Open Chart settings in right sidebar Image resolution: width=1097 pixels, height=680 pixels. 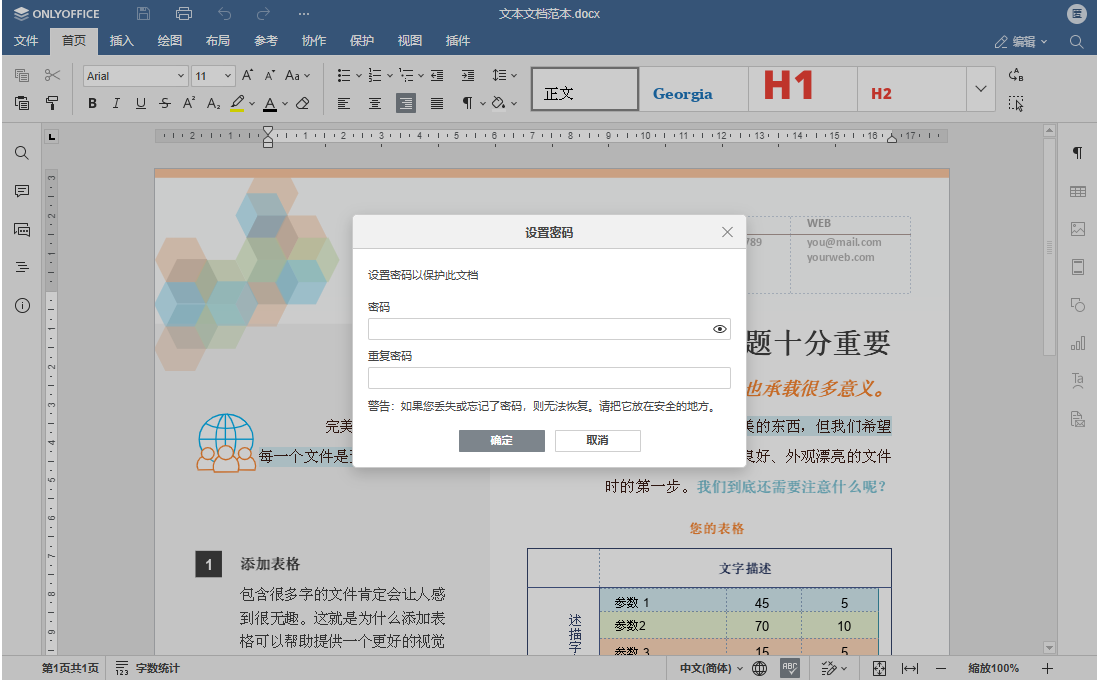(1078, 343)
